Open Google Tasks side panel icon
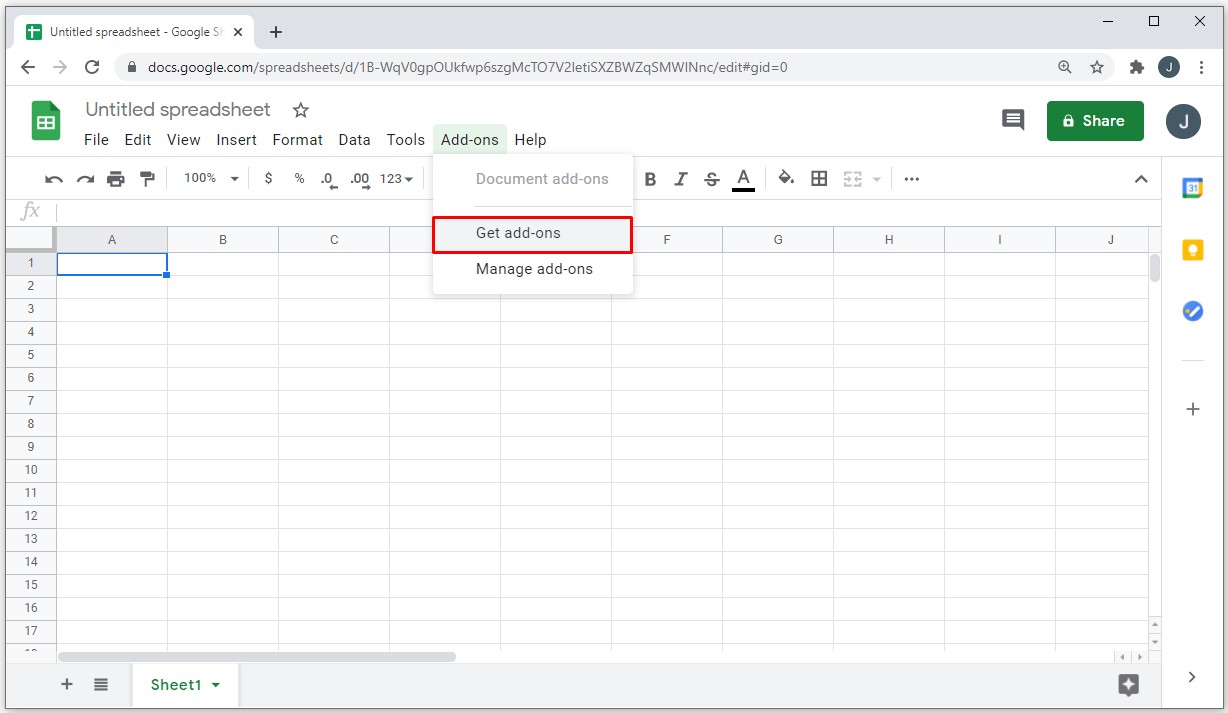 pos(1192,311)
